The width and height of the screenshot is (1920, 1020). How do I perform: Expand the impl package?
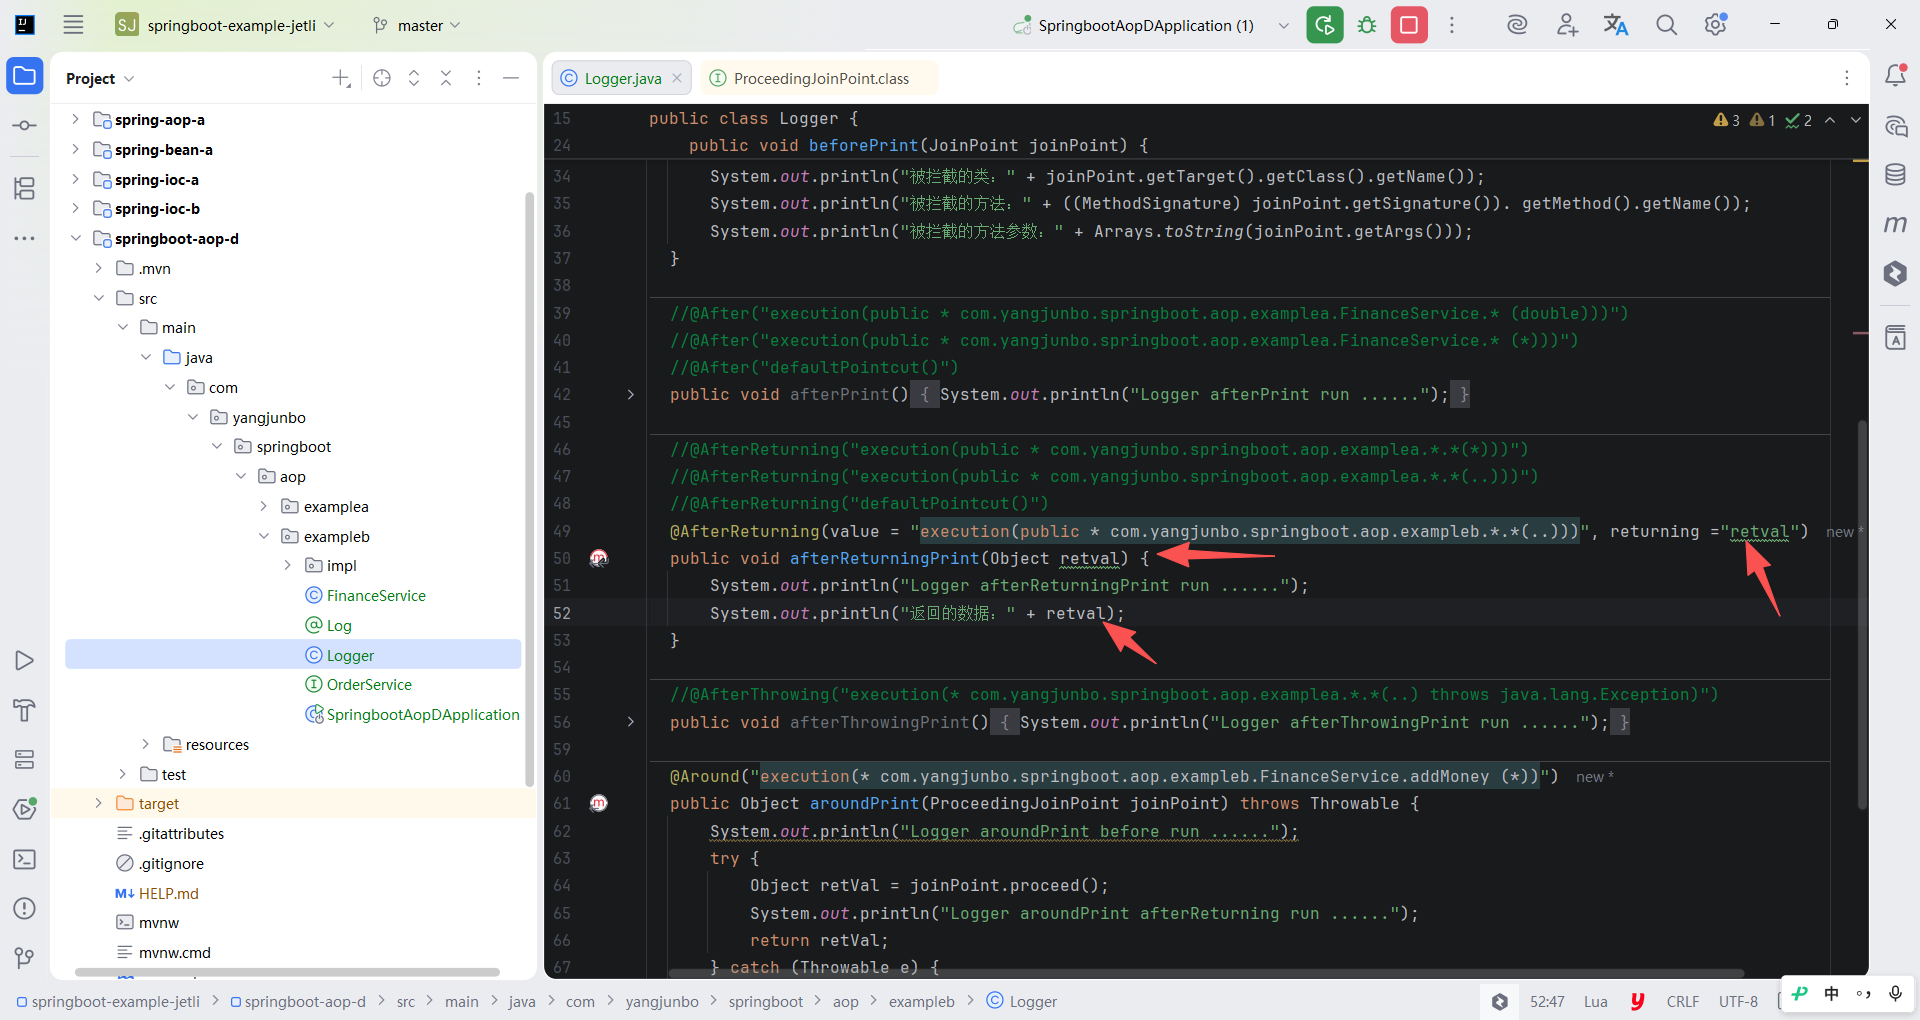pyautogui.click(x=287, y=565)
